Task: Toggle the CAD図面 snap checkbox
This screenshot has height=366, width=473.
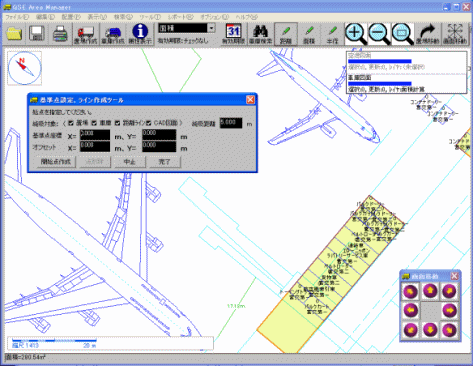Action: pos(148,123)
